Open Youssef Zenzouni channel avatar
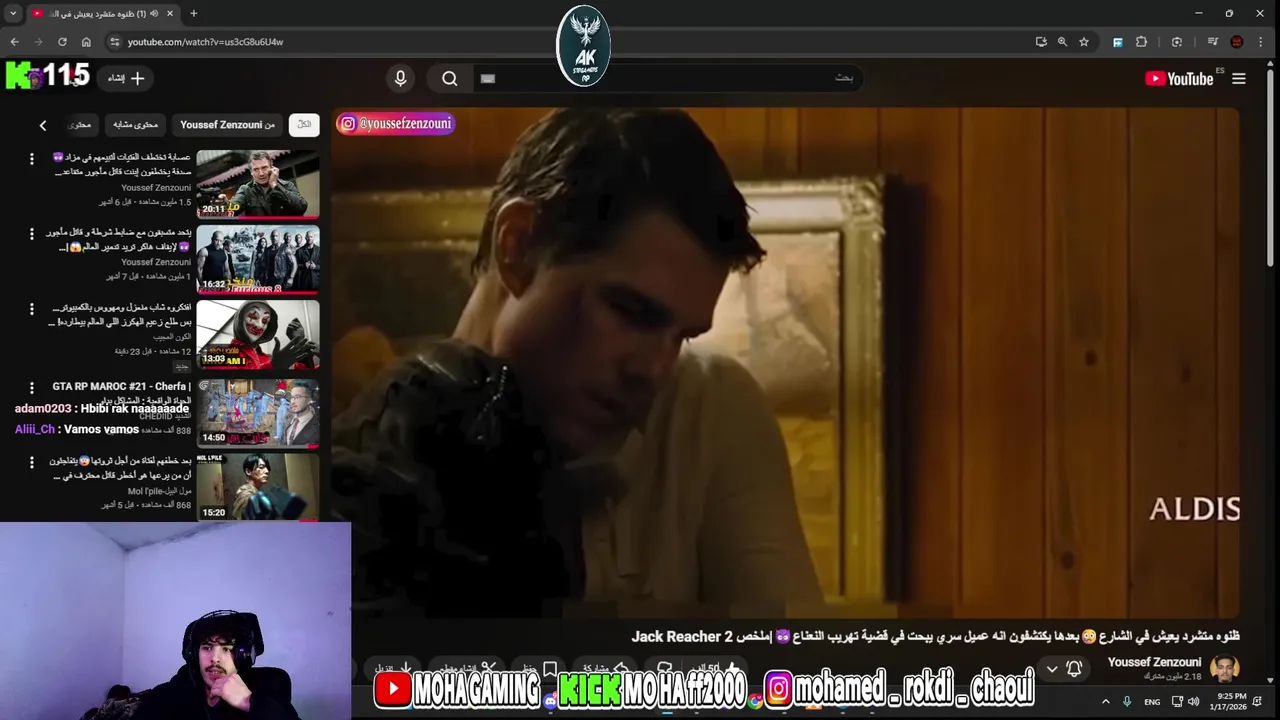Screen dimensions: 1280x720 [1224, 668]
